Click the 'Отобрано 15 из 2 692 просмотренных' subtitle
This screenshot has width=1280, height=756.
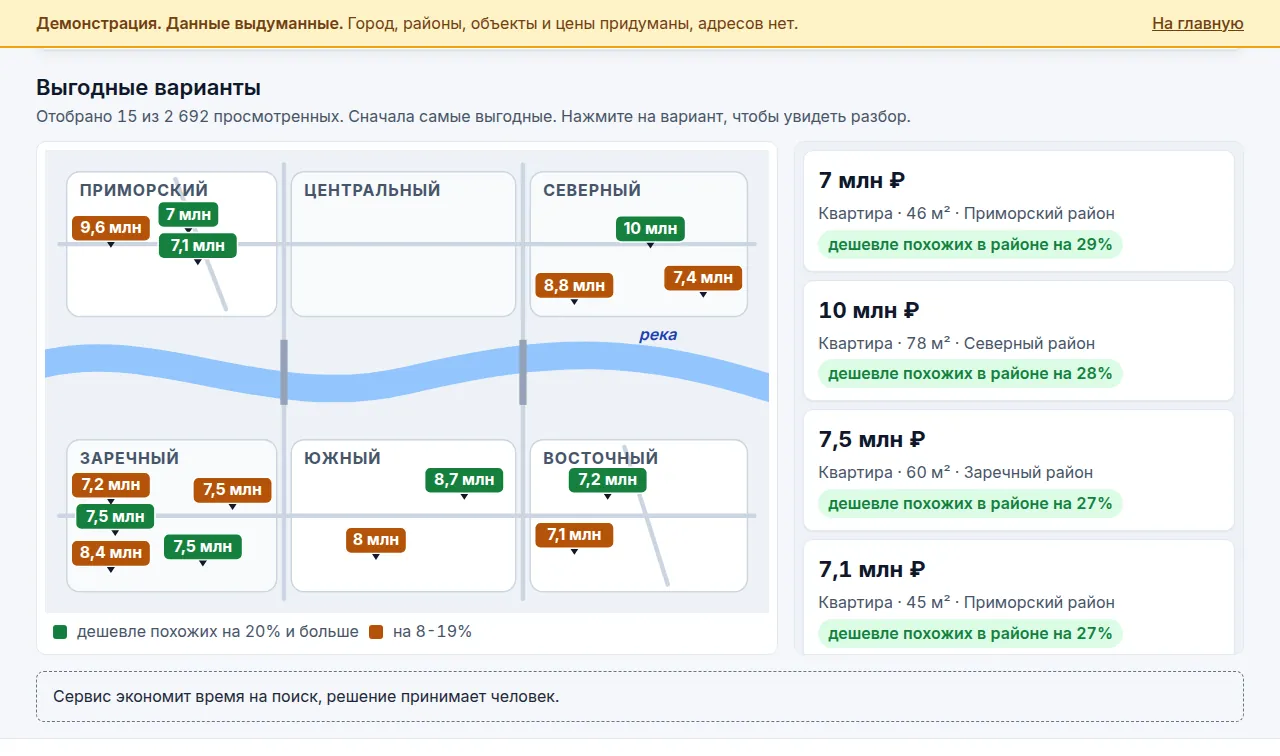click(x=189, y=117)
